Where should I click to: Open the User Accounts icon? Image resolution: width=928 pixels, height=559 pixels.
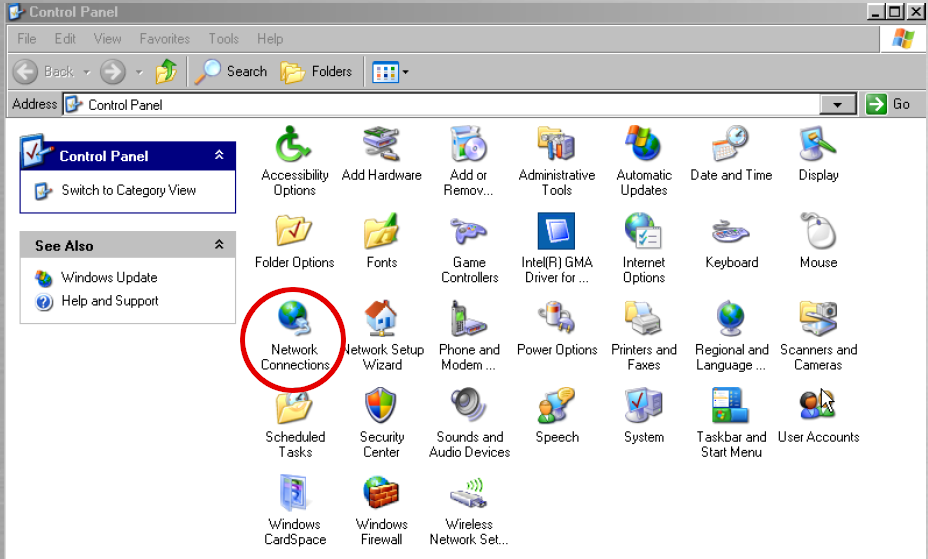[817, 408]
